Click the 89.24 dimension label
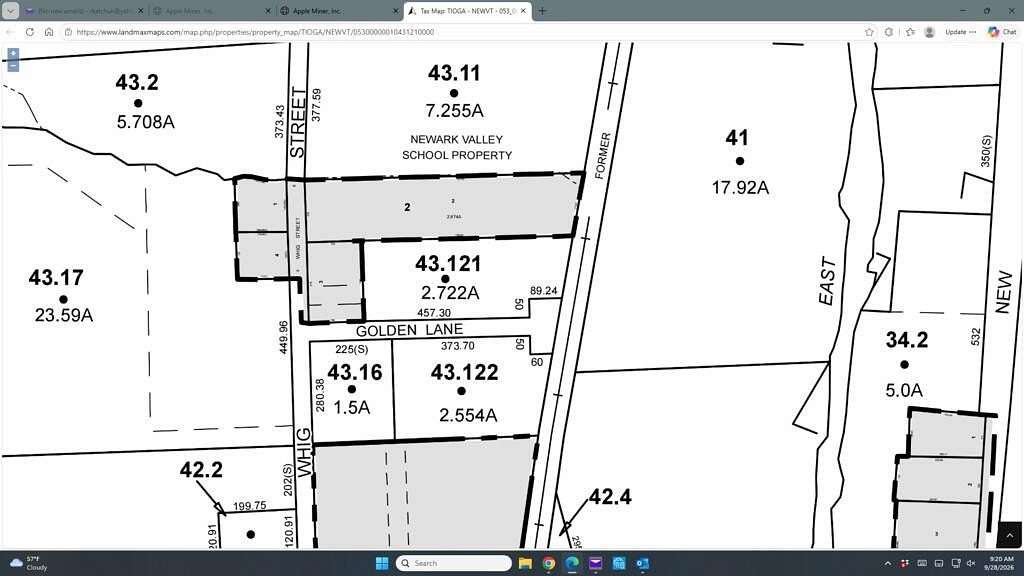Viewport: 1024px width, 576px height. (544, 291)
